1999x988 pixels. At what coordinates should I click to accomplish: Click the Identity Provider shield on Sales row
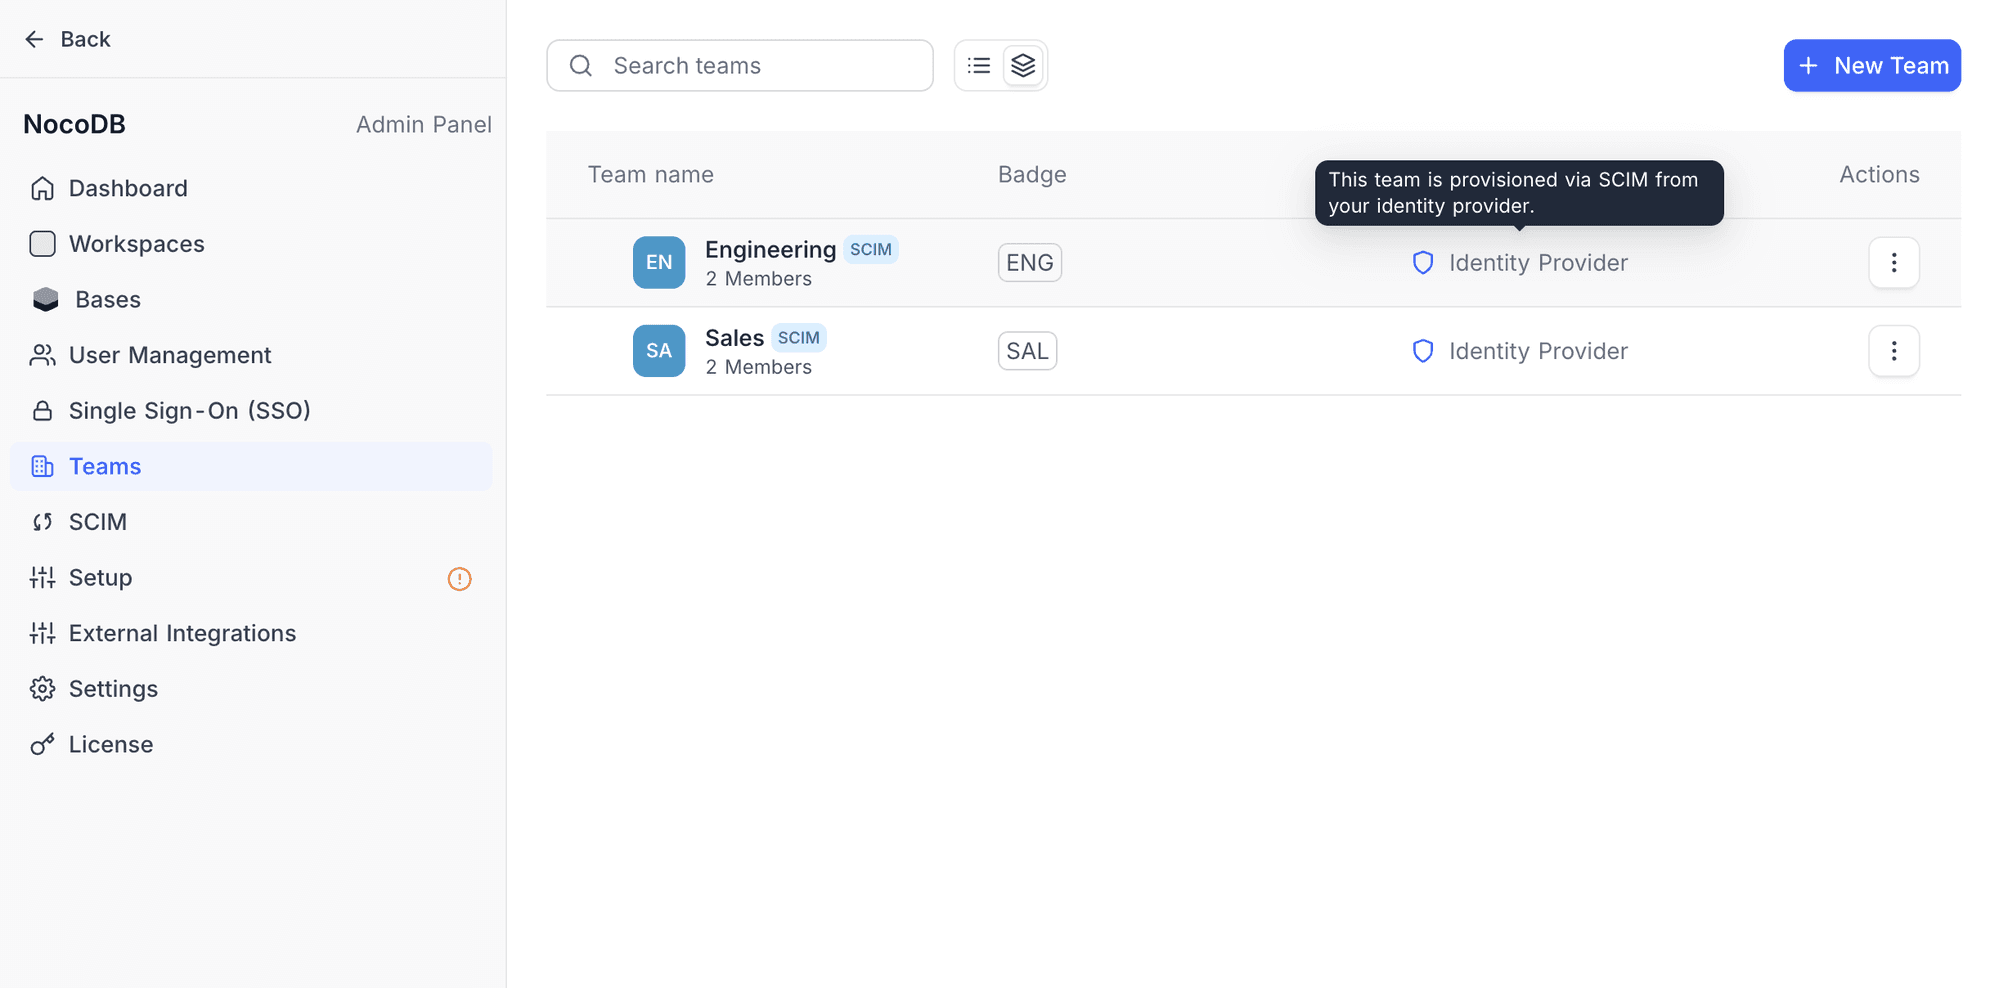coord(1422,351)
